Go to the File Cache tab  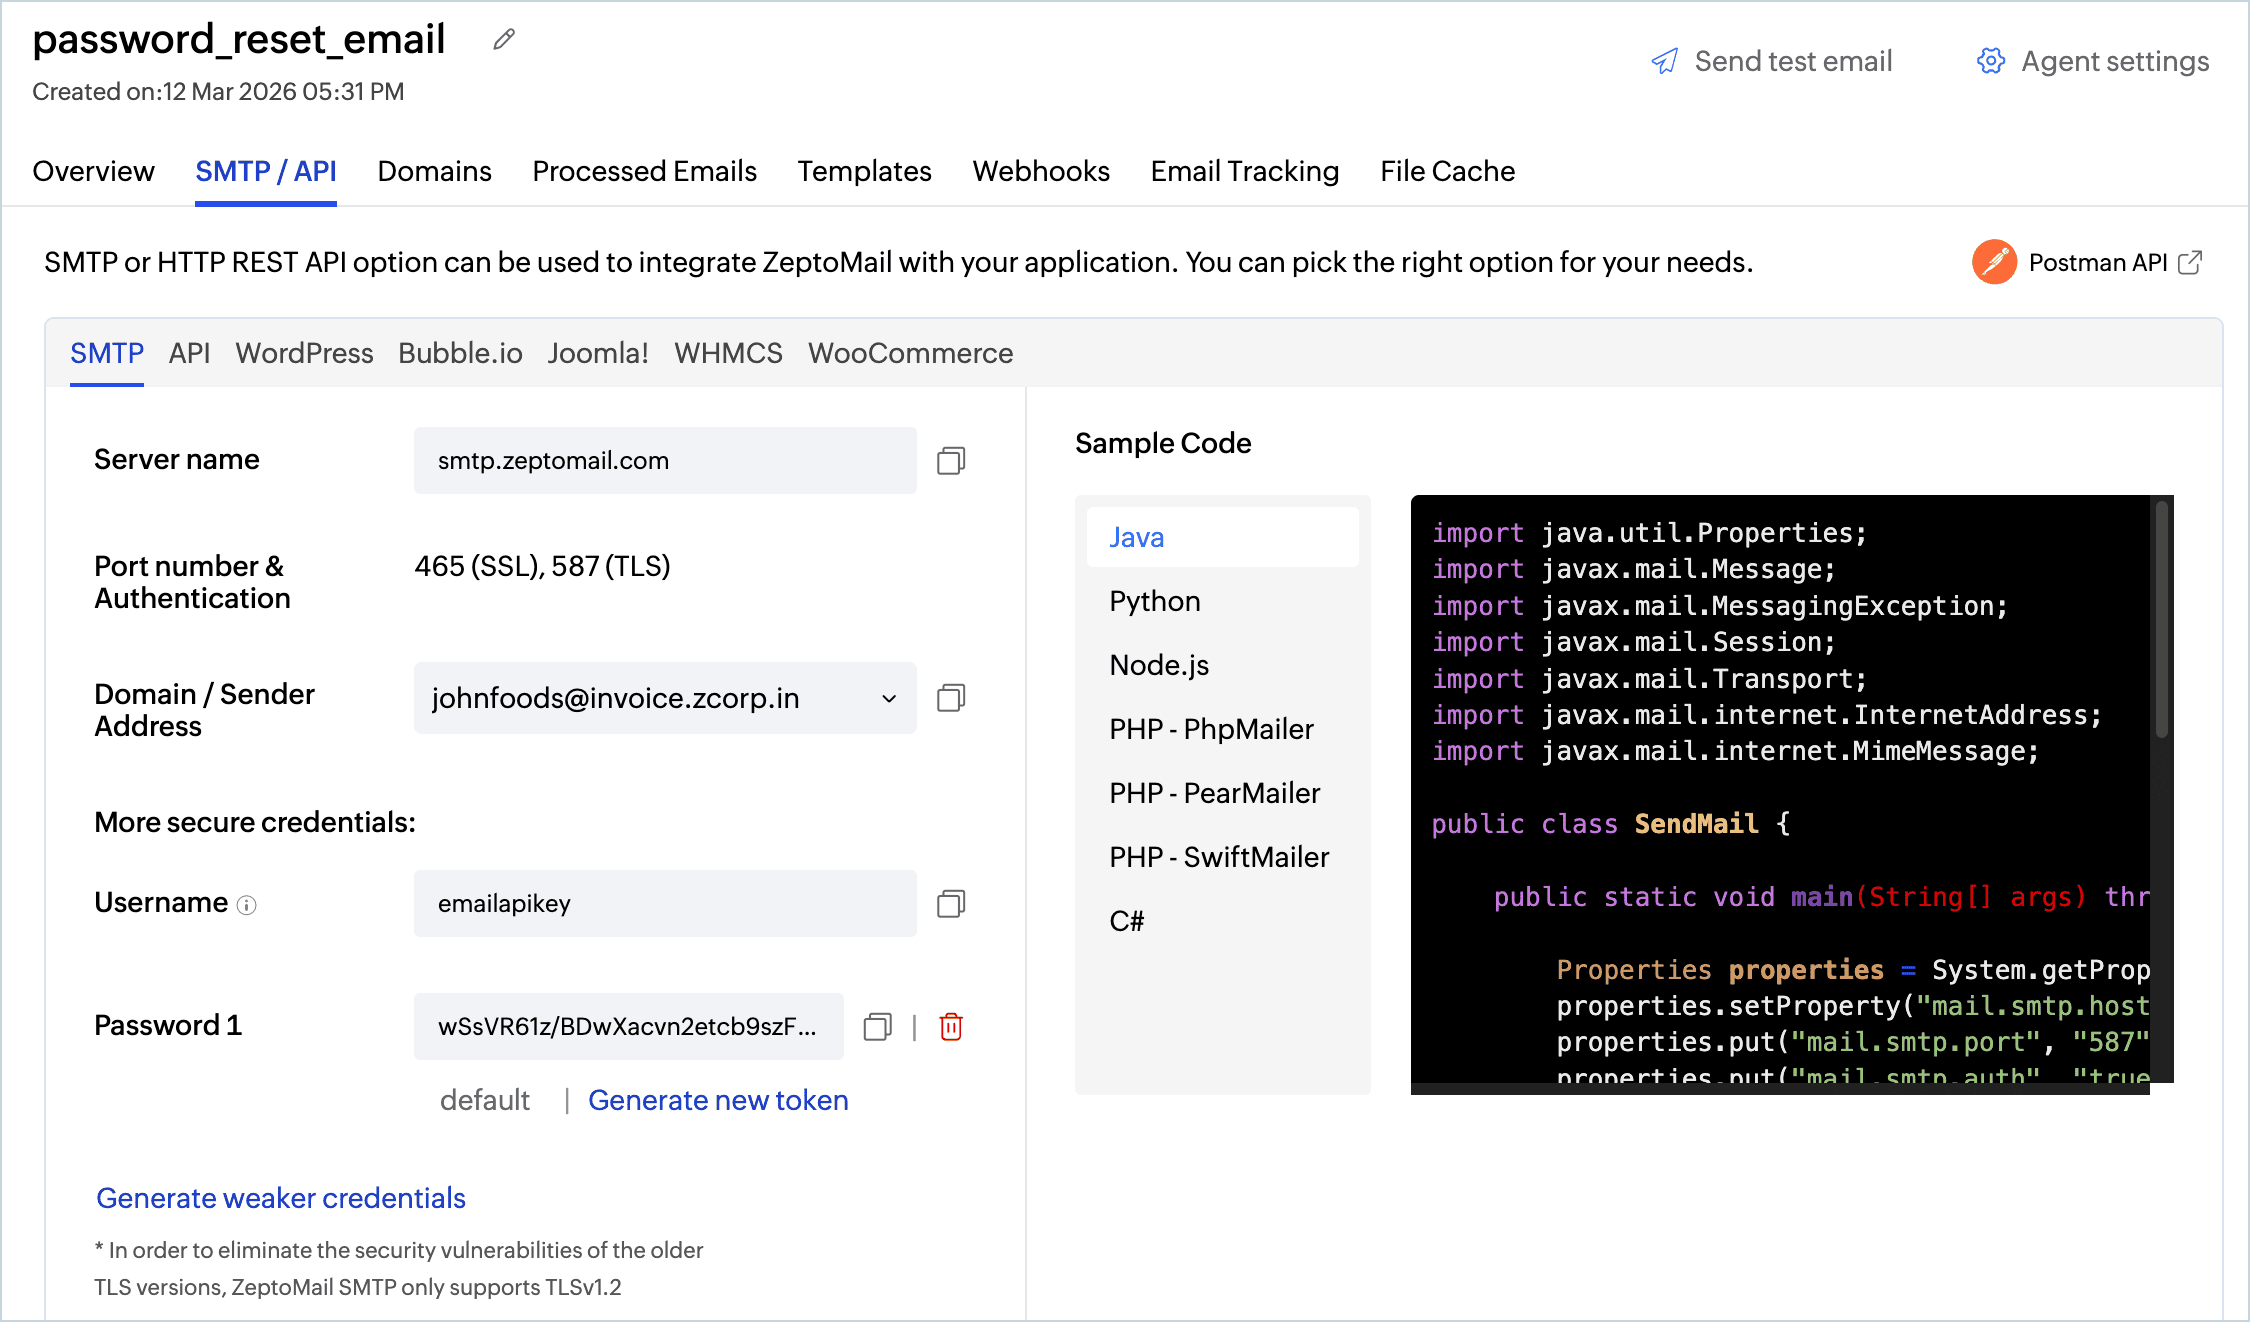click(x=1447, y=171)
